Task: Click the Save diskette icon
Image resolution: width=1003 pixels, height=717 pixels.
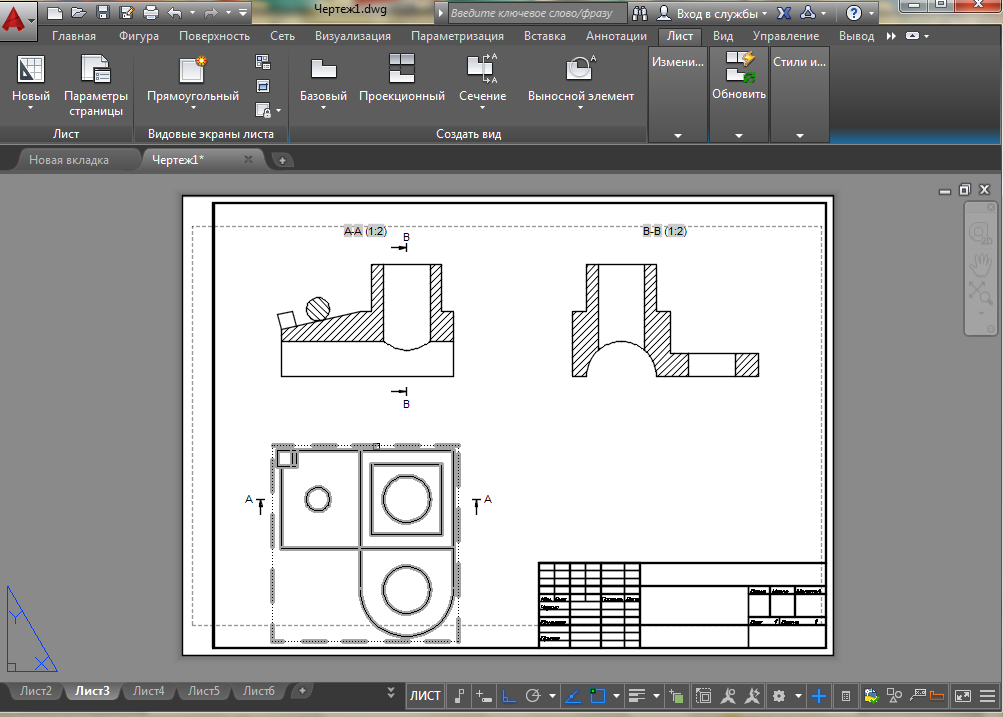Action: [102, 12]
